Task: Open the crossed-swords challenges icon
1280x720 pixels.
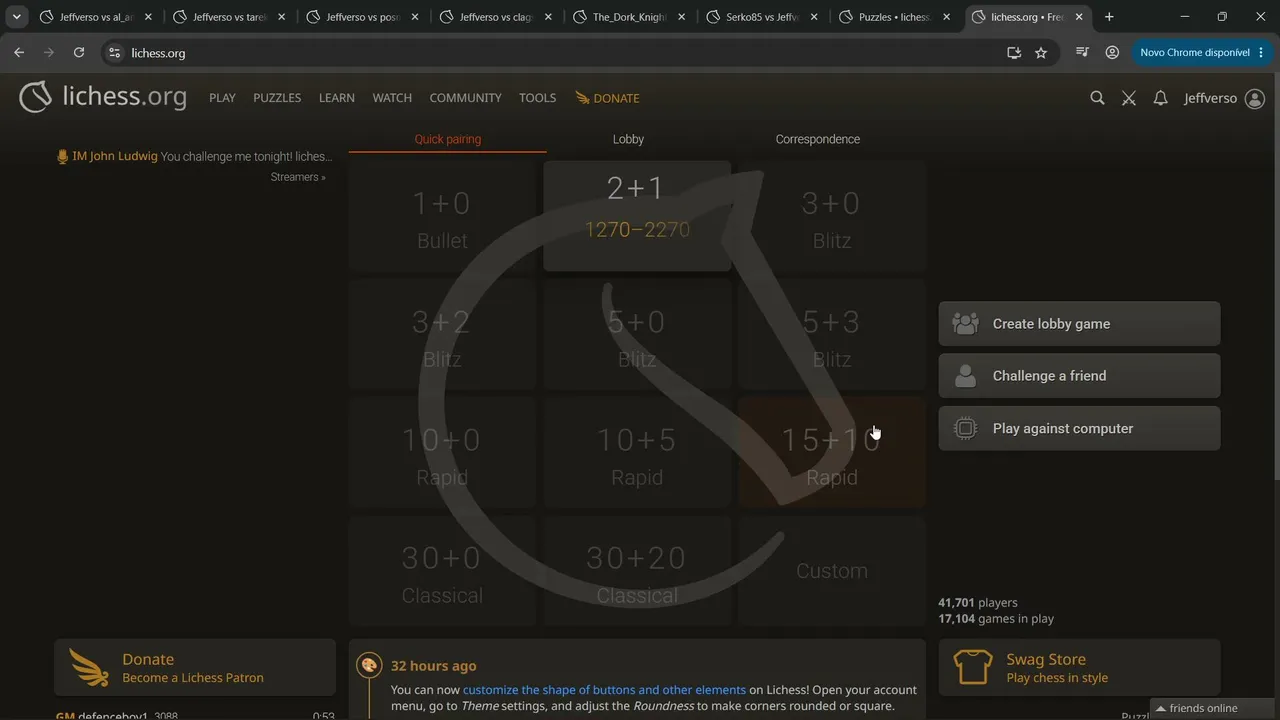Action: point(1129,98)
